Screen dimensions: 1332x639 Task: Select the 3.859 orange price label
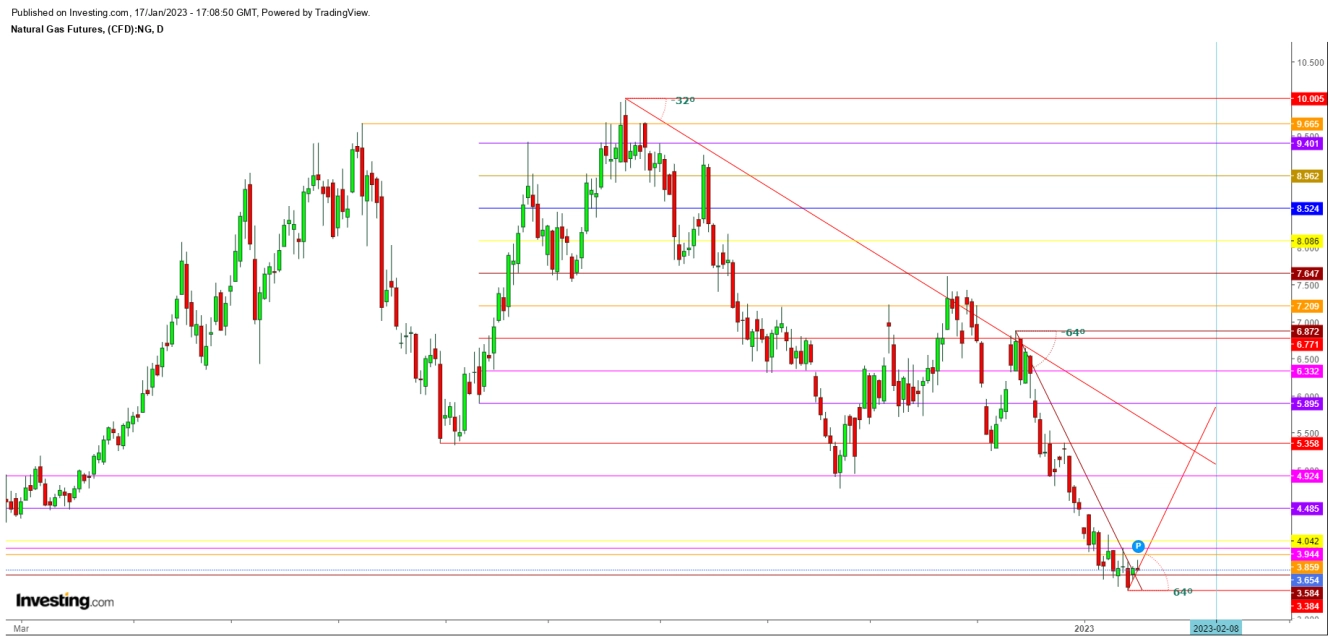click(1309, 567)
